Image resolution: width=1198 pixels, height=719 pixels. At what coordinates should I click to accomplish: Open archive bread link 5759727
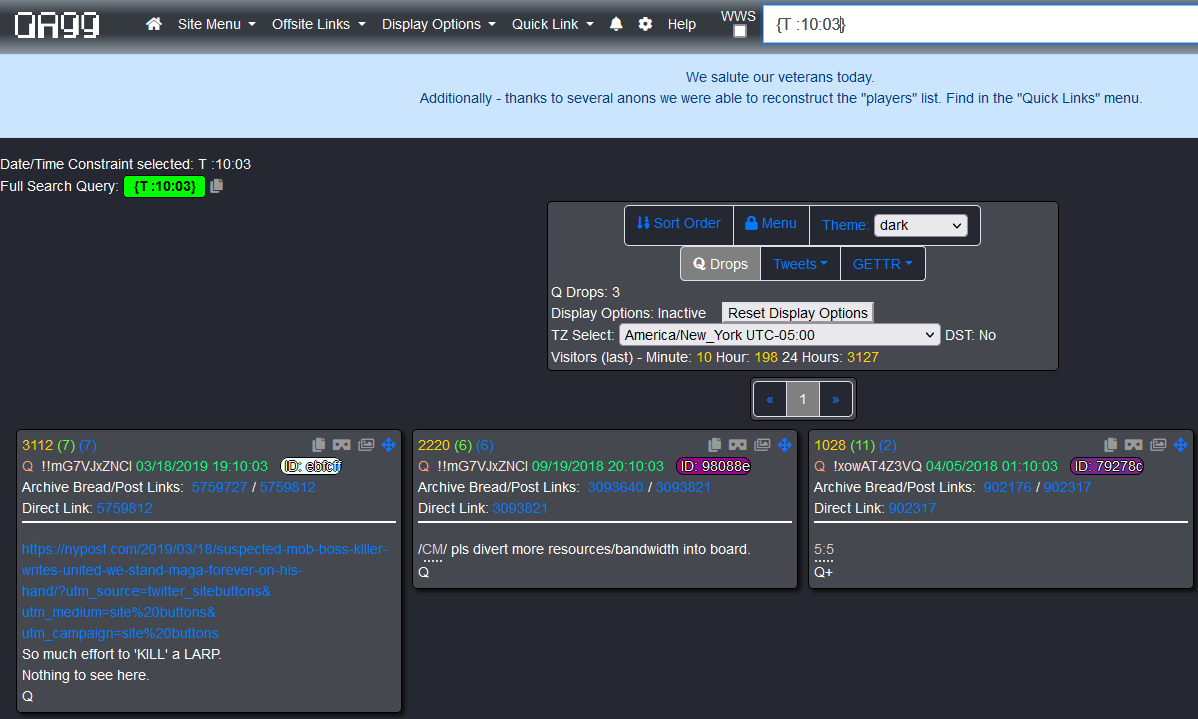point(219,487)
